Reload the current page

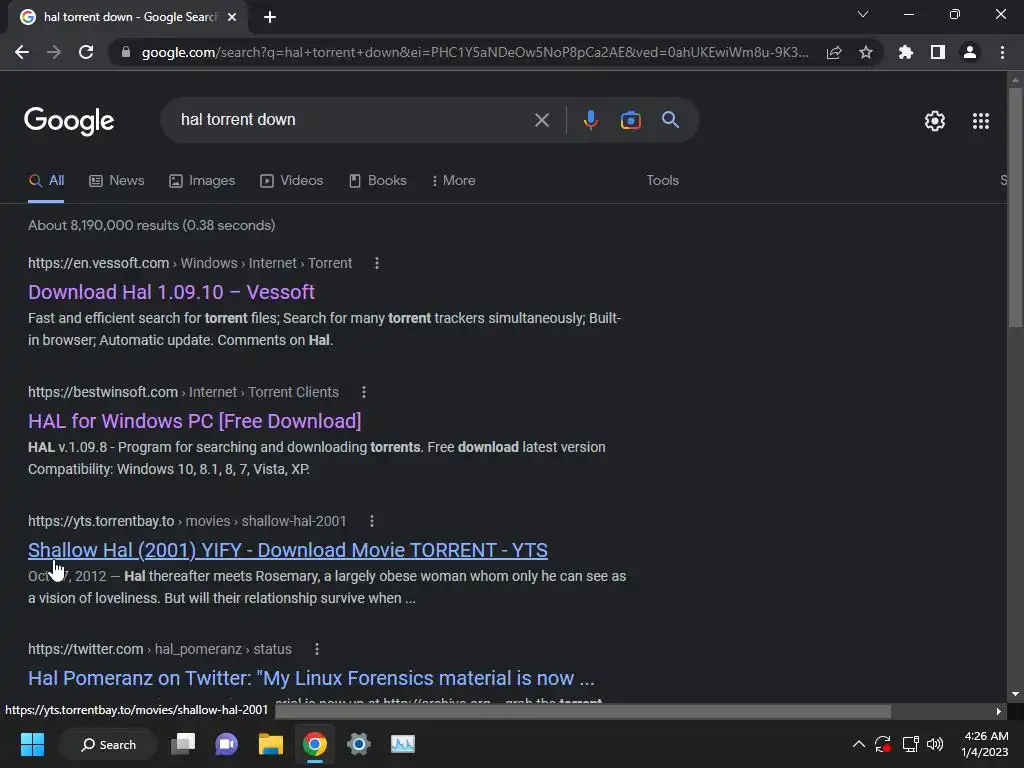86,52
